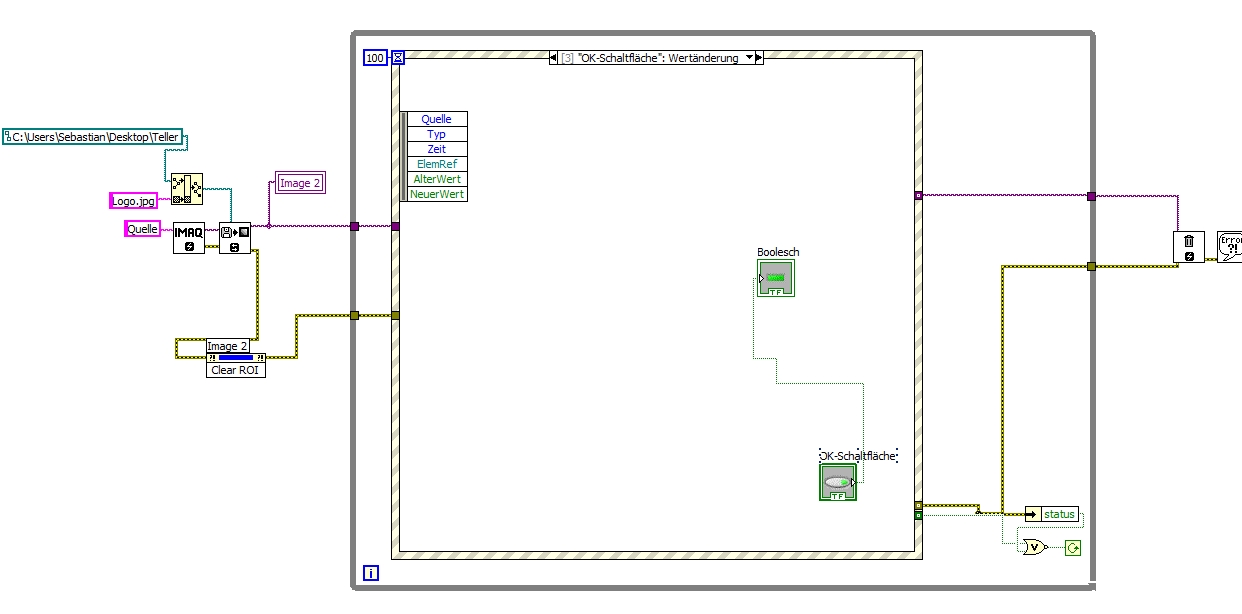Viewport: 1242px width, 614px height.
Task: Click the Logo.jpg string constant
Action: click(133, 201)
